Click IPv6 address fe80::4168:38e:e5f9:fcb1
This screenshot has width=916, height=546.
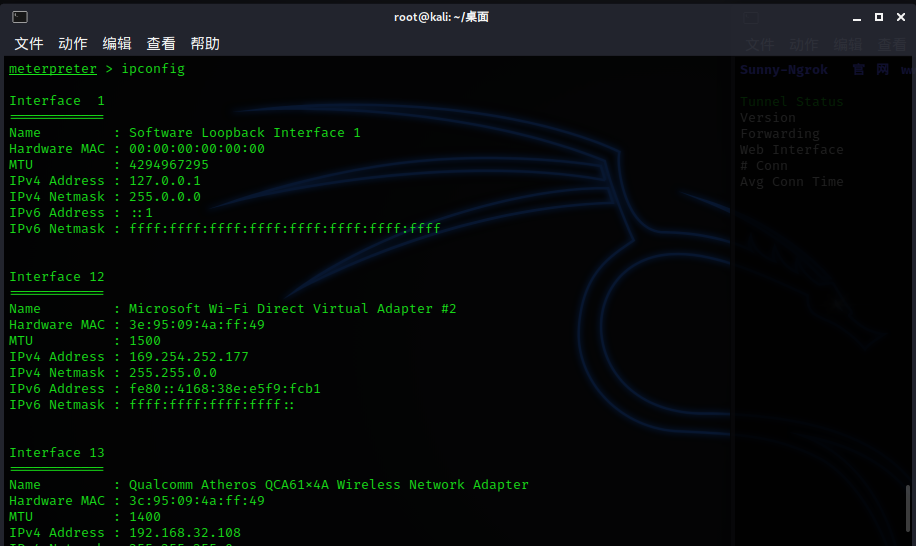[x=225, y=389]
